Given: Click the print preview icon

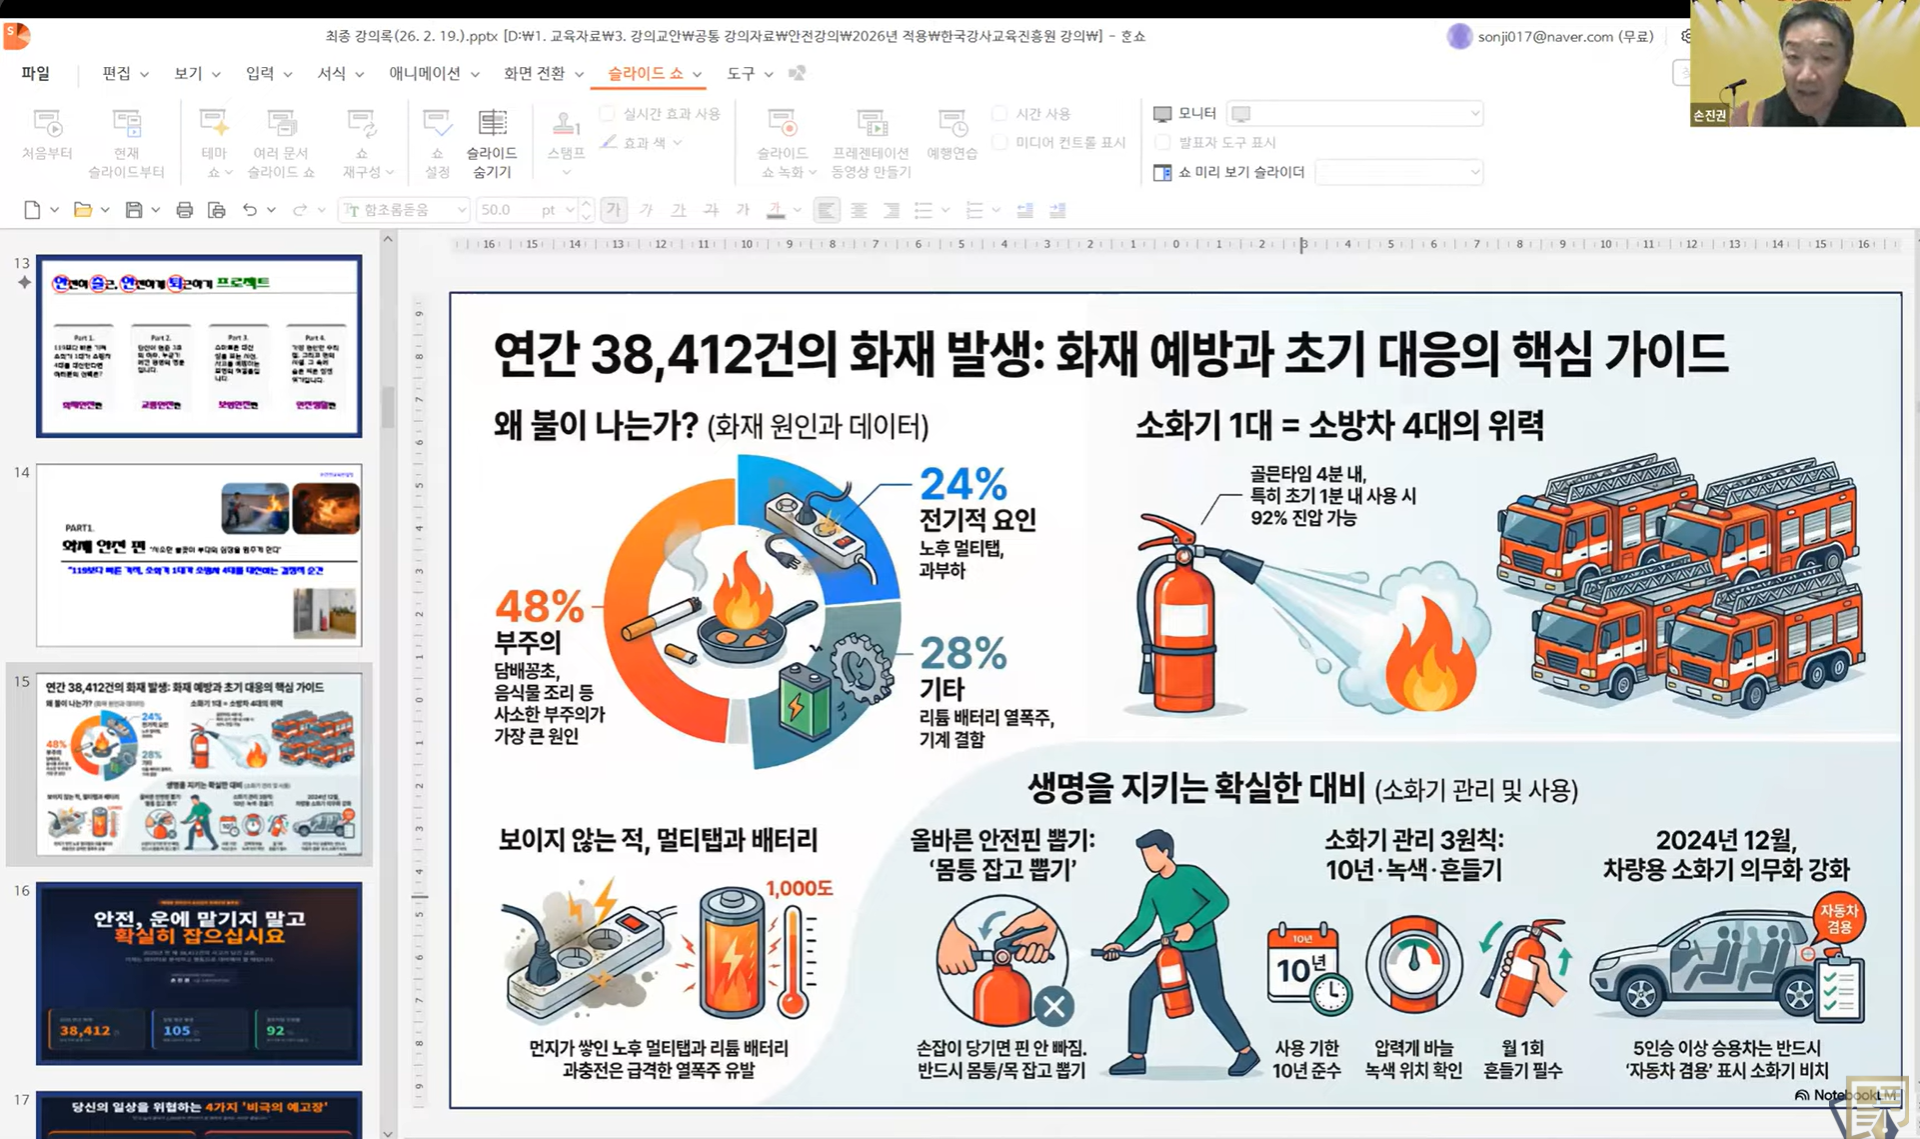Looking at the screenshot, I should pos(216,210).
